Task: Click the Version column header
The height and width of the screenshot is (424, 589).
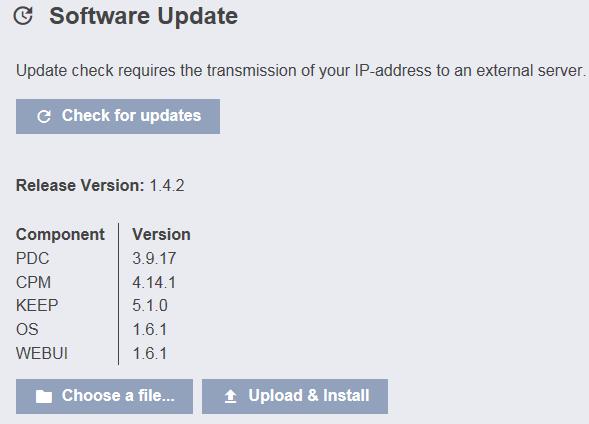Action: [161, 234]
